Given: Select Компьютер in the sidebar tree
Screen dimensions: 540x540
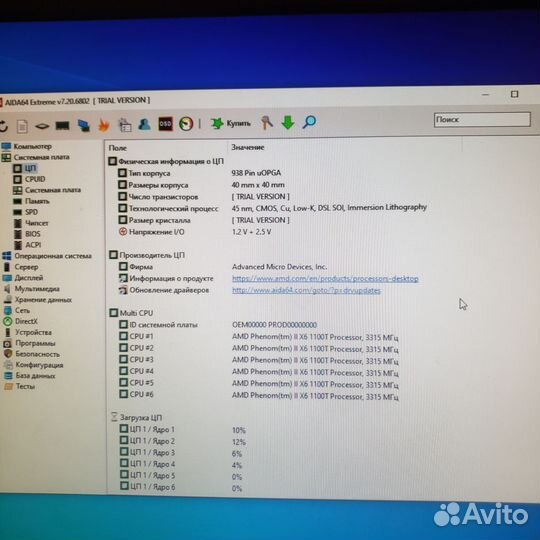Looking at the screenshot, I should click(28, 147).
